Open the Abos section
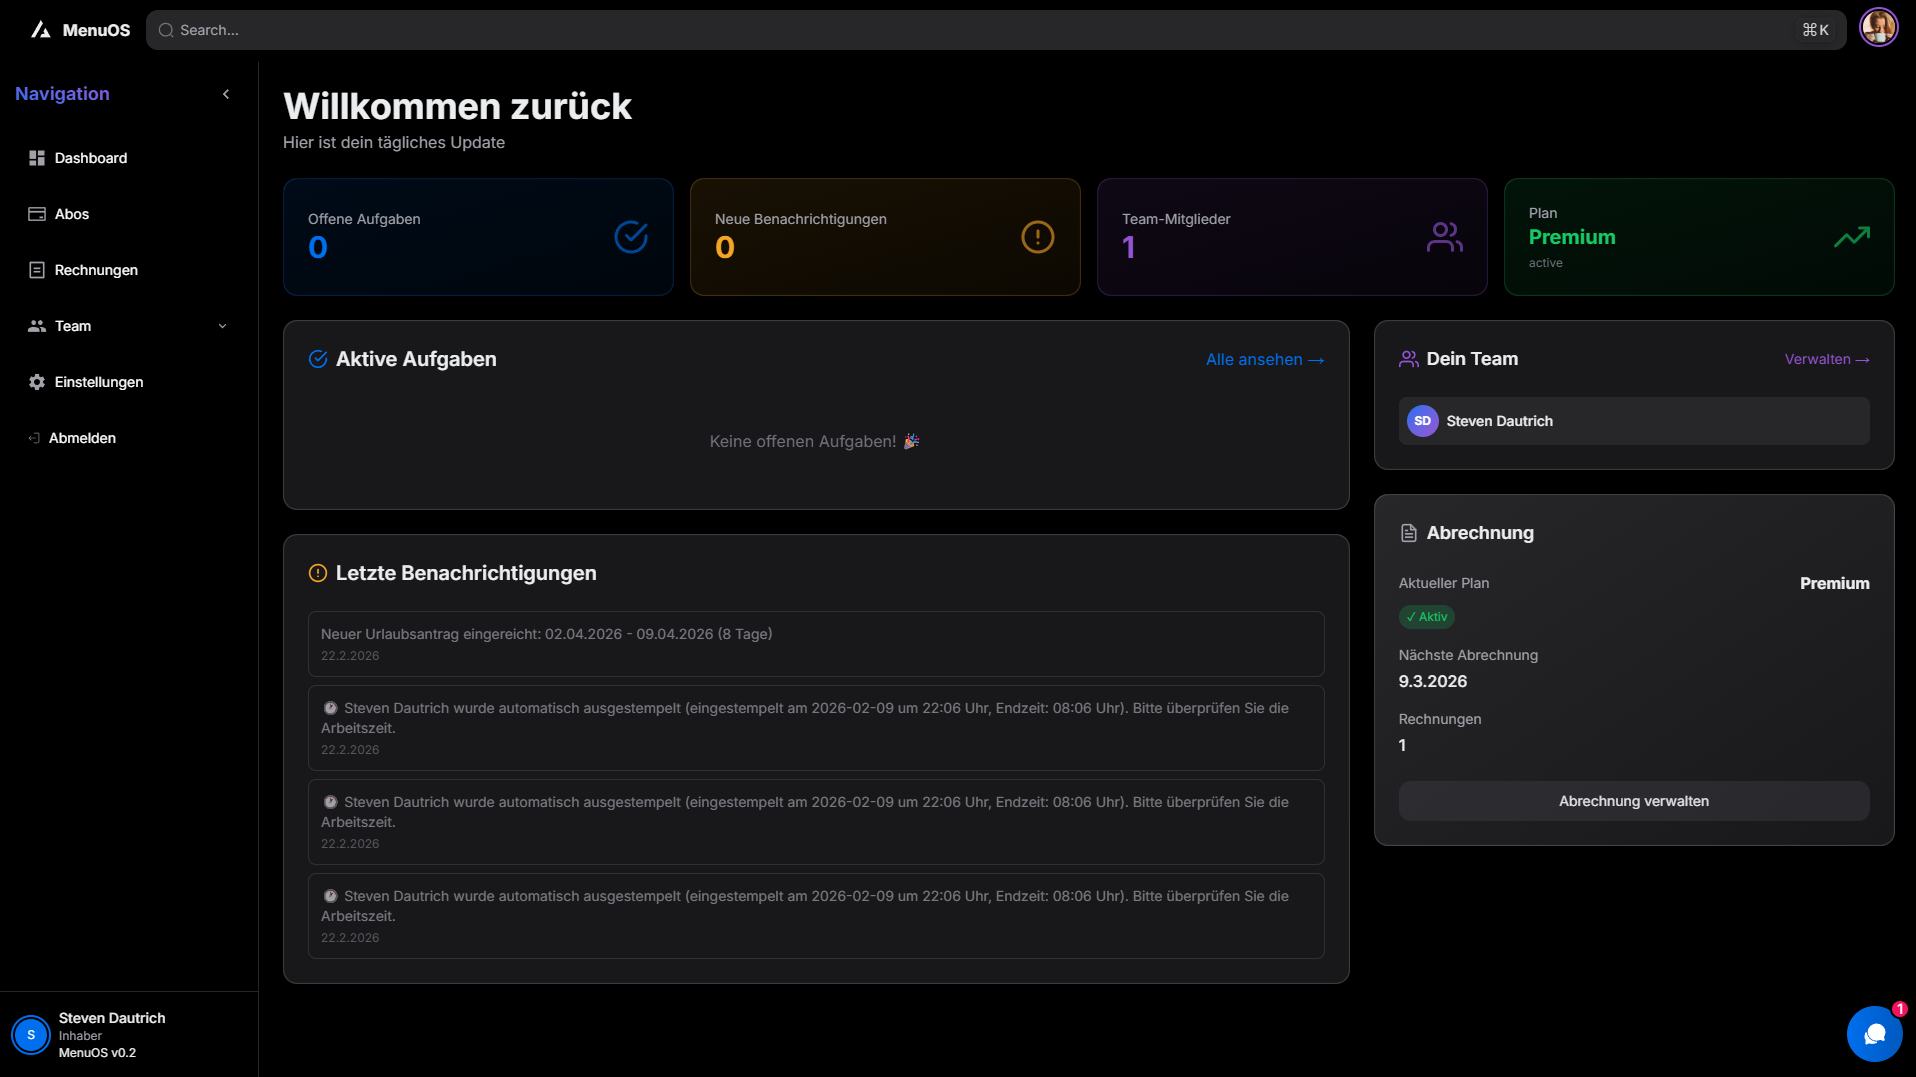The width and height of the screenshot is (1916, 1077). click(x=71, y=213)
